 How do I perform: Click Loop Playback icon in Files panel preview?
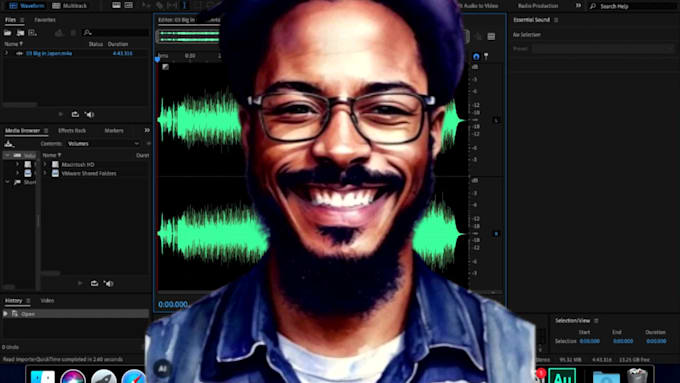click(75, 114)
